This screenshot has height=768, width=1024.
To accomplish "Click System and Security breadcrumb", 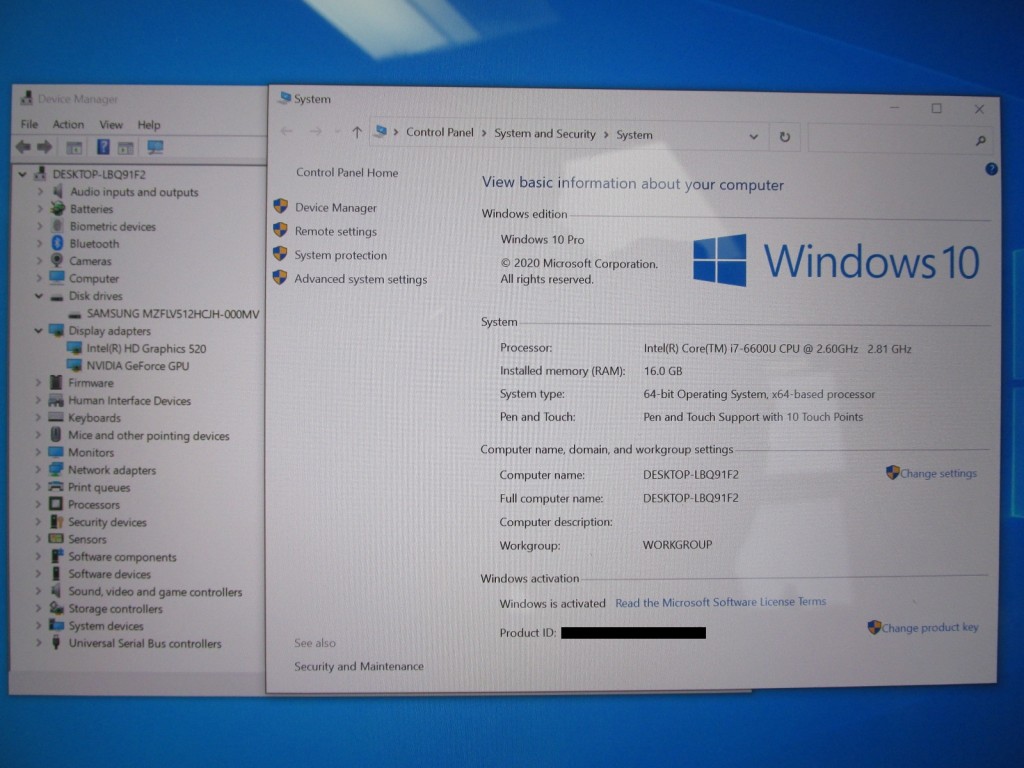I will [545, 133].
